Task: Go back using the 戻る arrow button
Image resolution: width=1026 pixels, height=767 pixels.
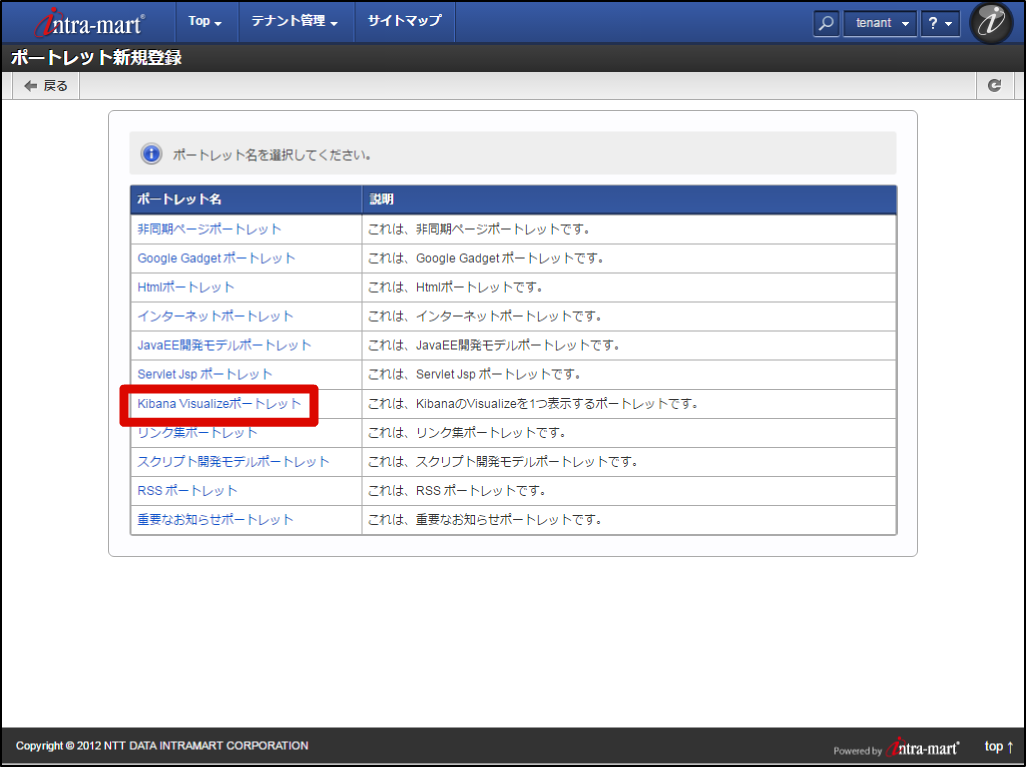Action: (x=44, y=85)
